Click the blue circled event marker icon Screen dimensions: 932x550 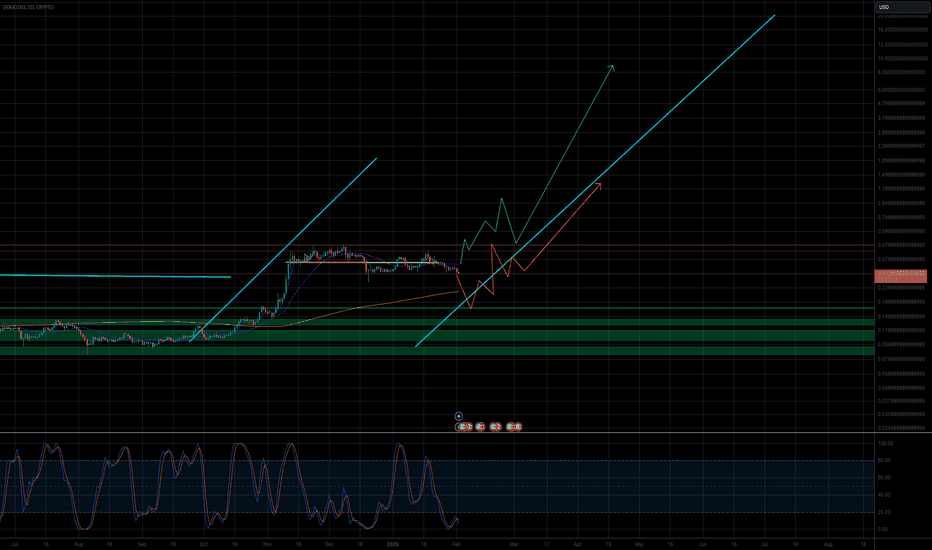click(458, 416)
